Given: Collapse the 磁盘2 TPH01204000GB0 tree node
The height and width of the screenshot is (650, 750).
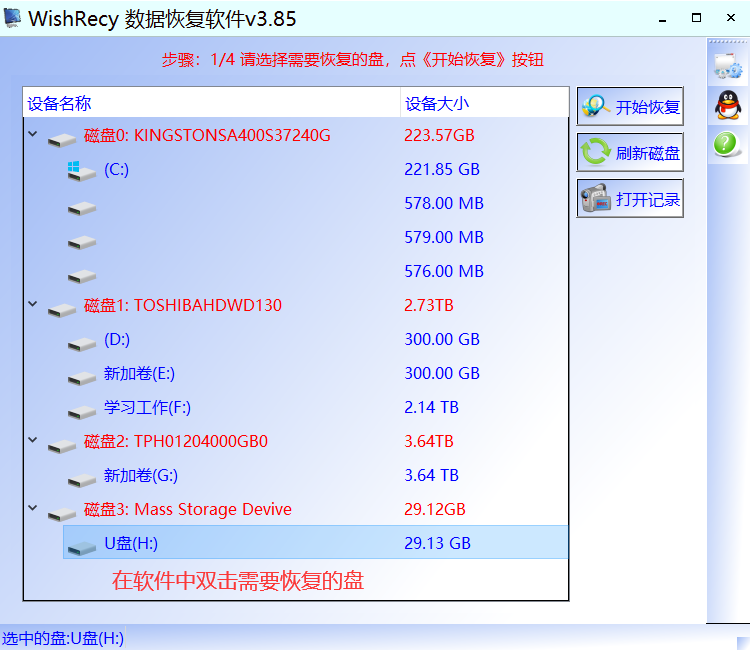Looking at the screenshot, I should pyautogui.click(x=33, y=440).
